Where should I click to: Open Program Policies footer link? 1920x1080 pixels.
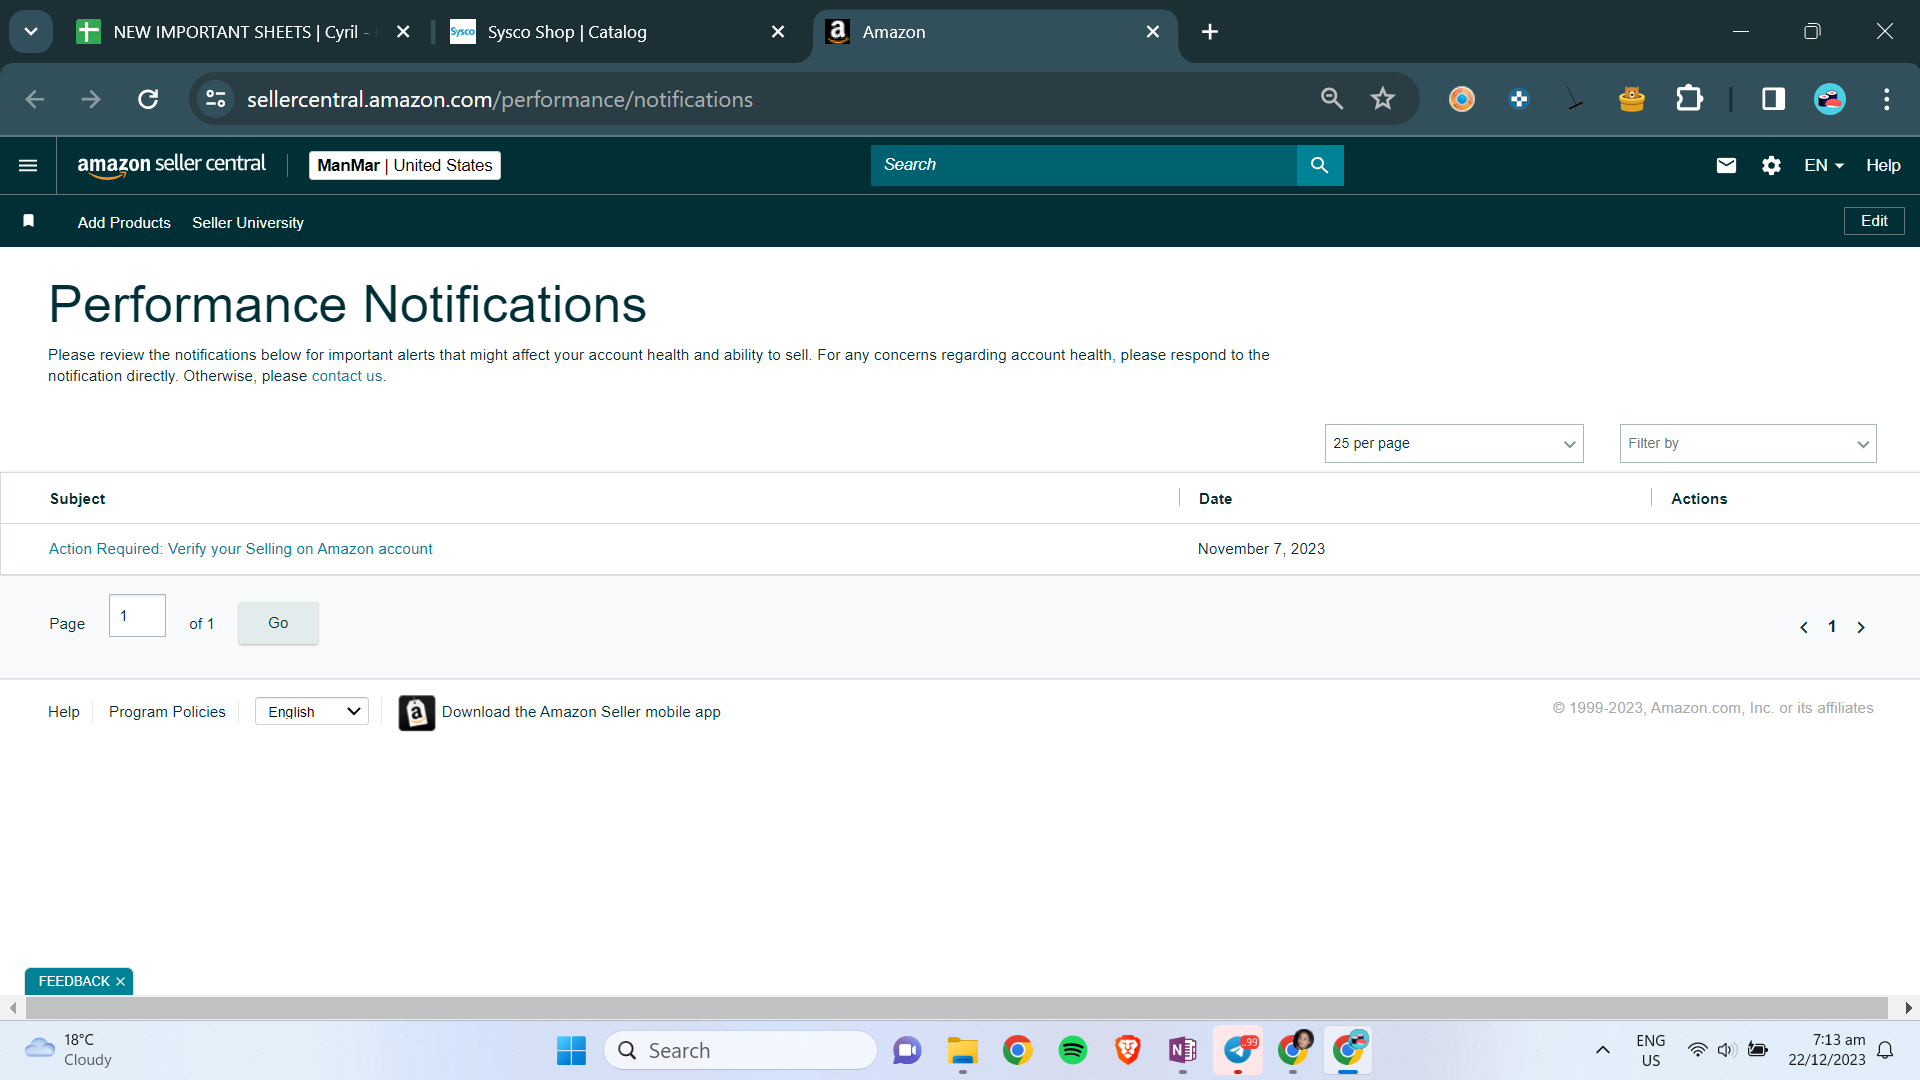click(x=167, y=712)
